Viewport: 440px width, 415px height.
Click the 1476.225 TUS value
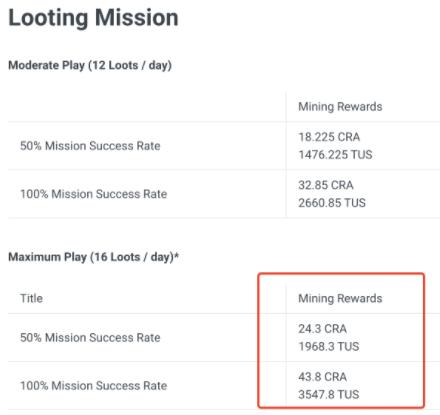click(335, 155)
